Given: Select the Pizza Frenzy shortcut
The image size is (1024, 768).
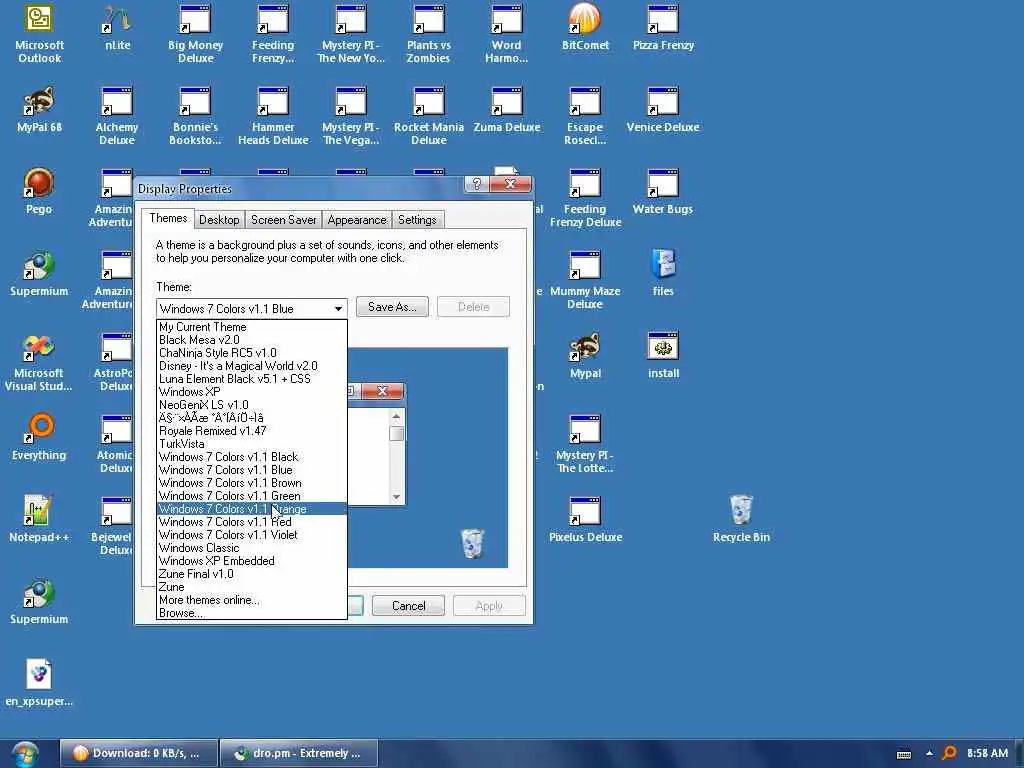Looking at the screenshot, I should [663, 28].
